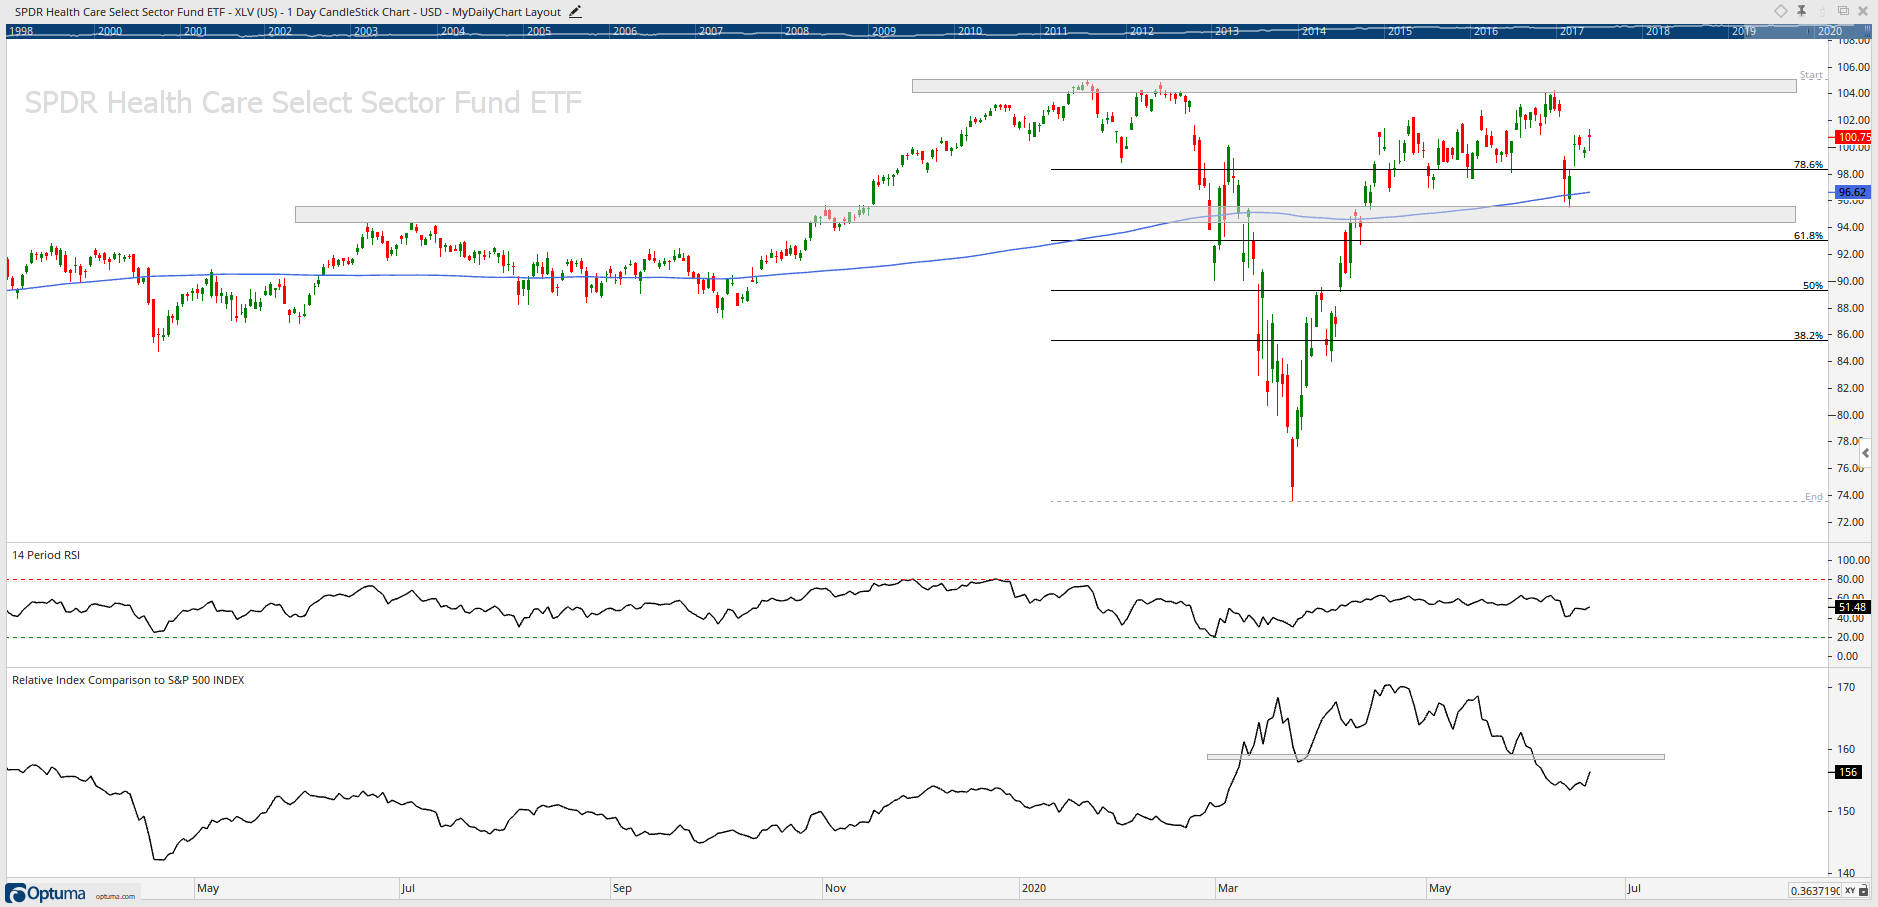Viewport: 1878px width, 907px height.
Task: Click the 0.363719 scale ratio input field
Action: pos(1814,890)
